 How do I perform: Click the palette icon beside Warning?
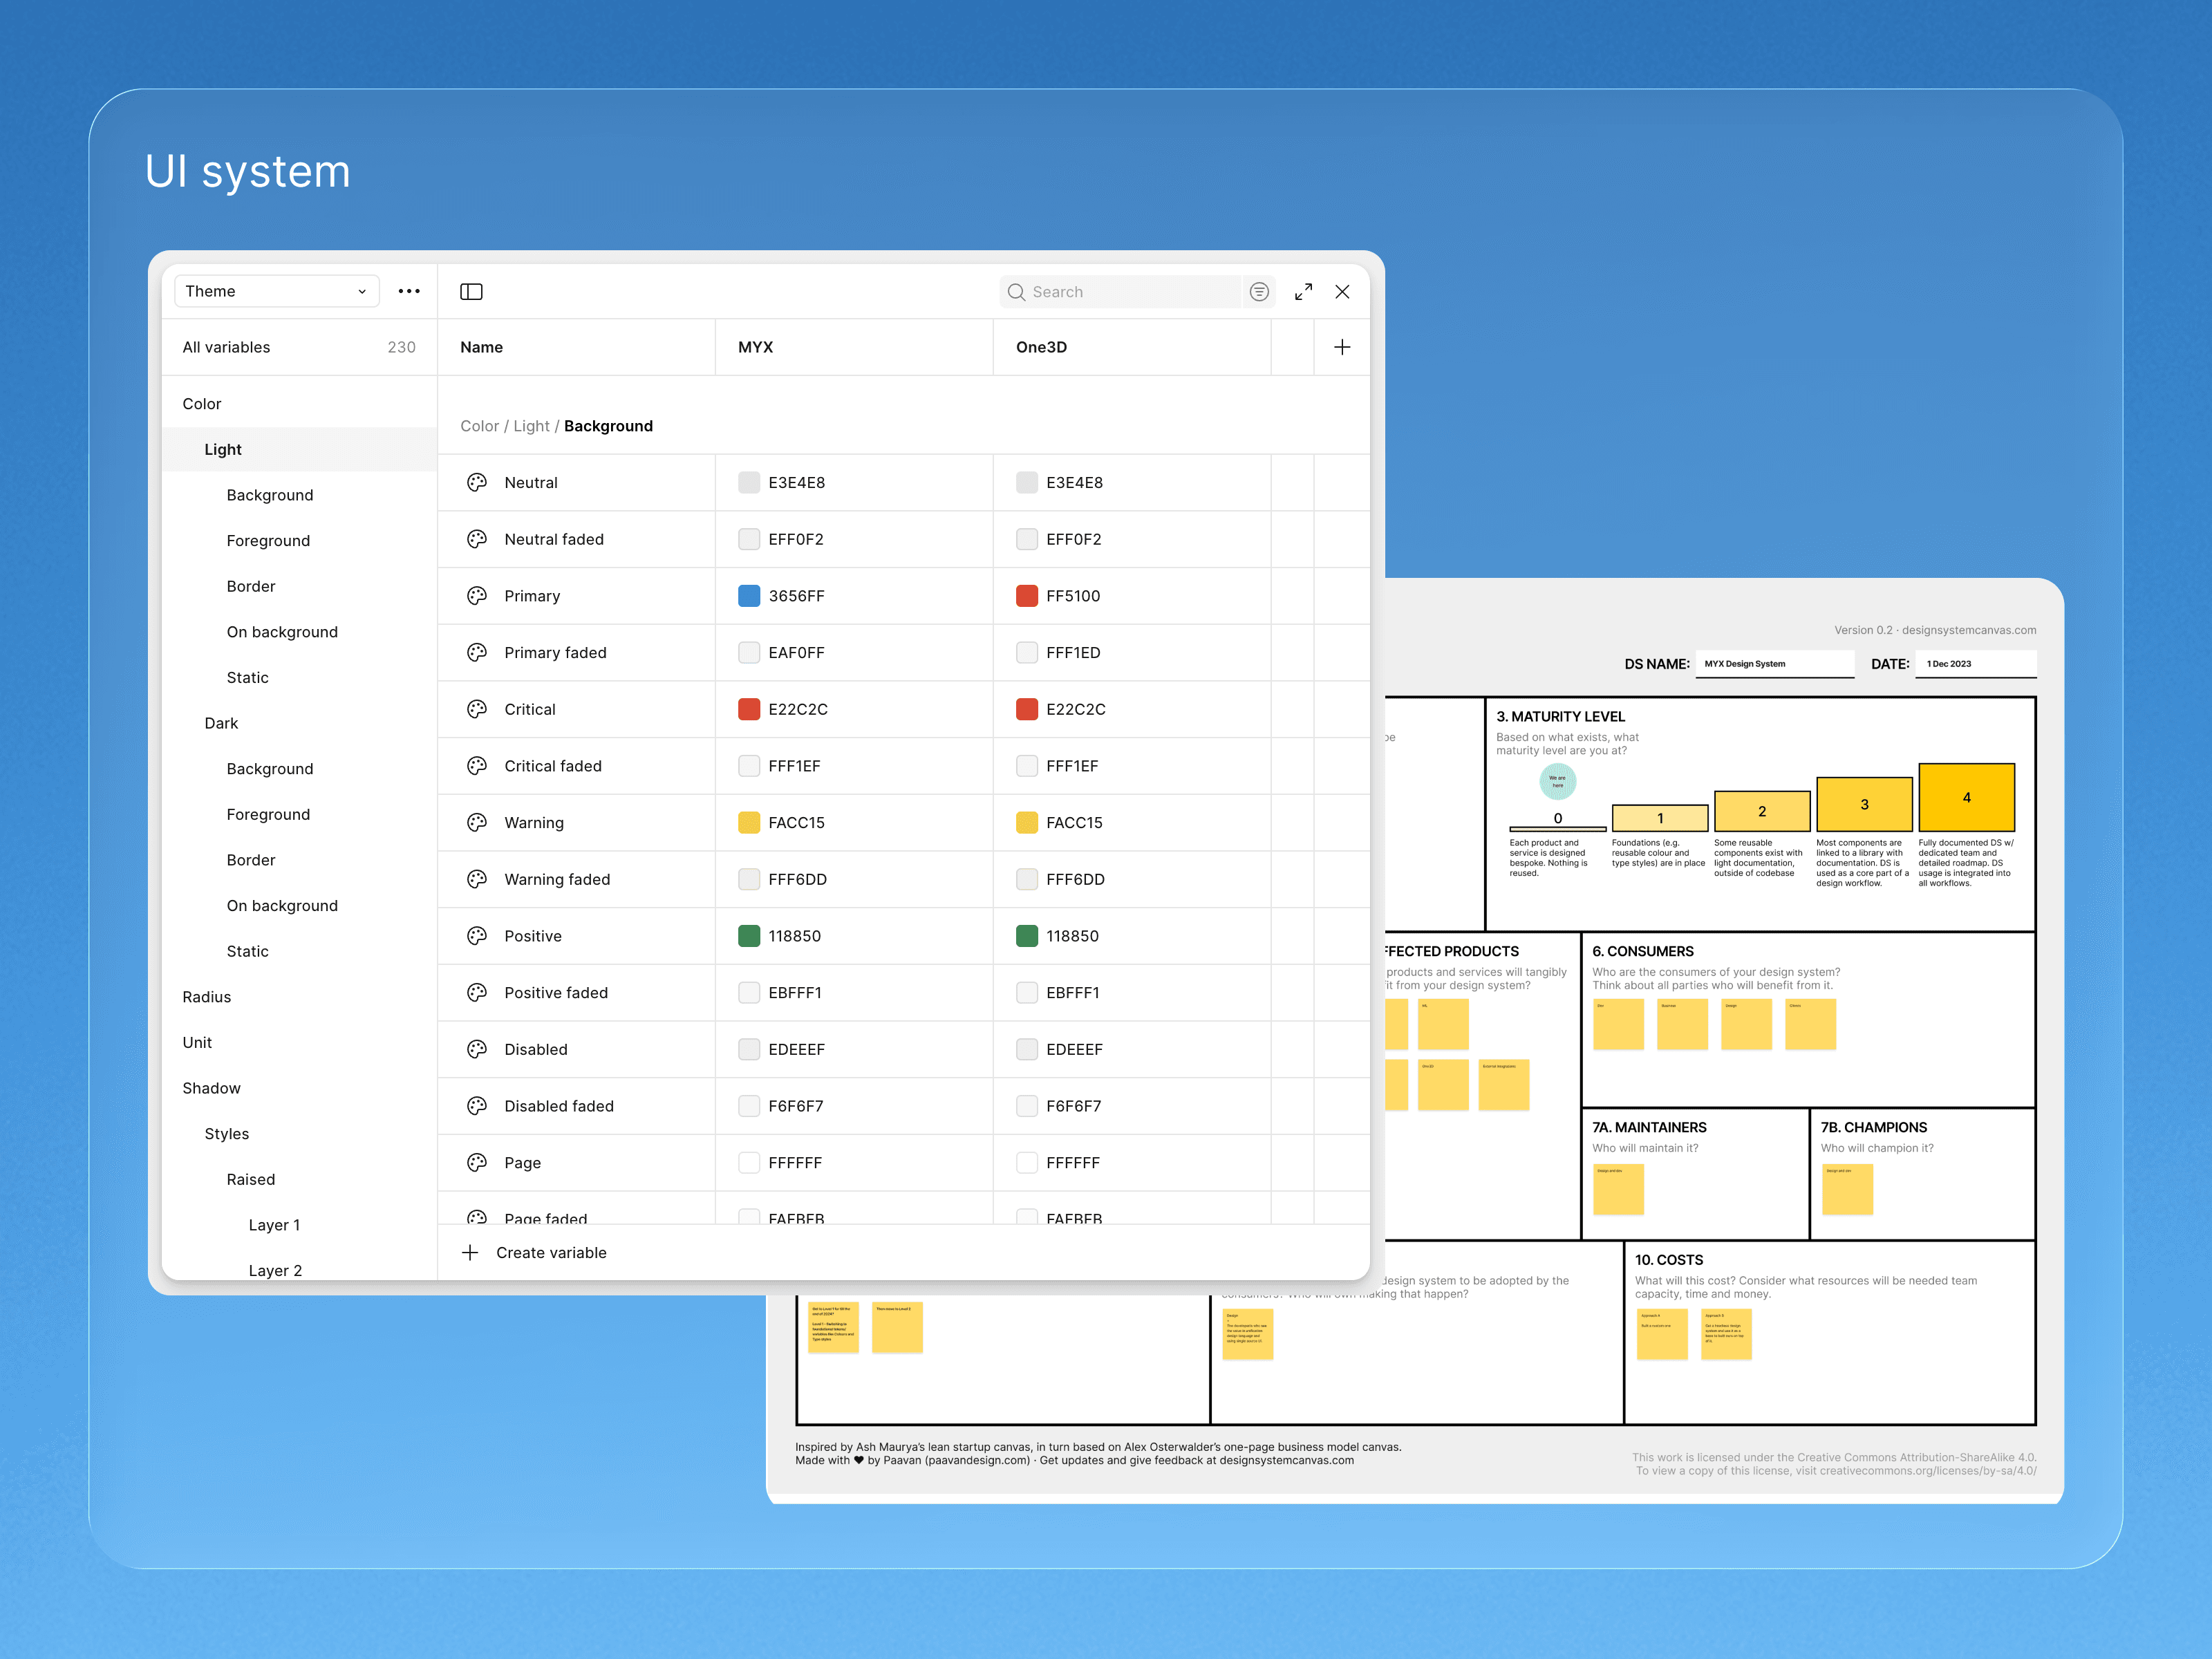(x=477, y=822)
